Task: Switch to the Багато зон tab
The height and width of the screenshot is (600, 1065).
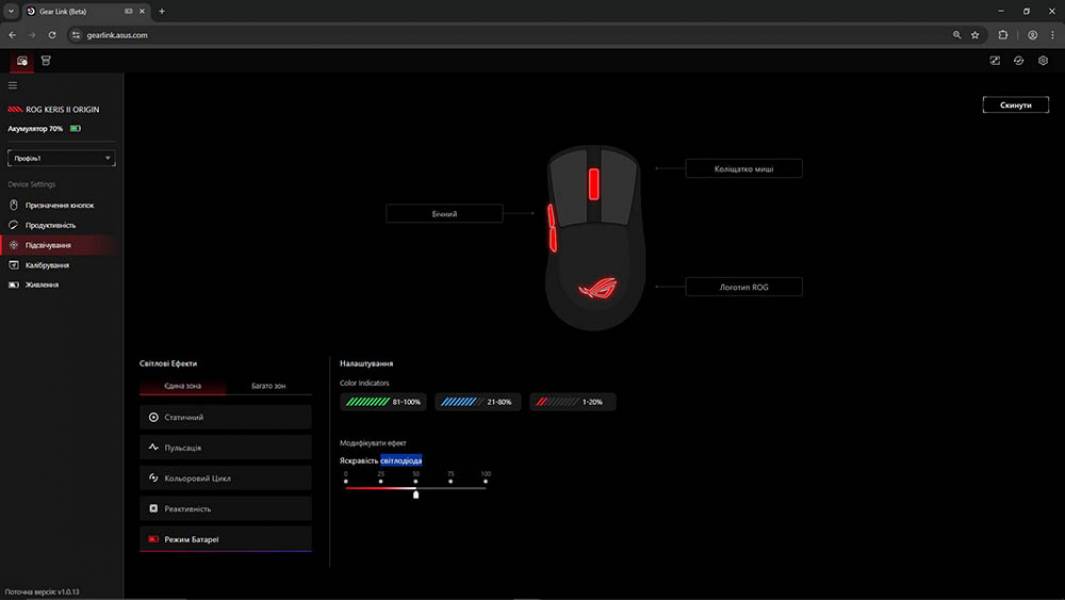Action: coord(268,386)
